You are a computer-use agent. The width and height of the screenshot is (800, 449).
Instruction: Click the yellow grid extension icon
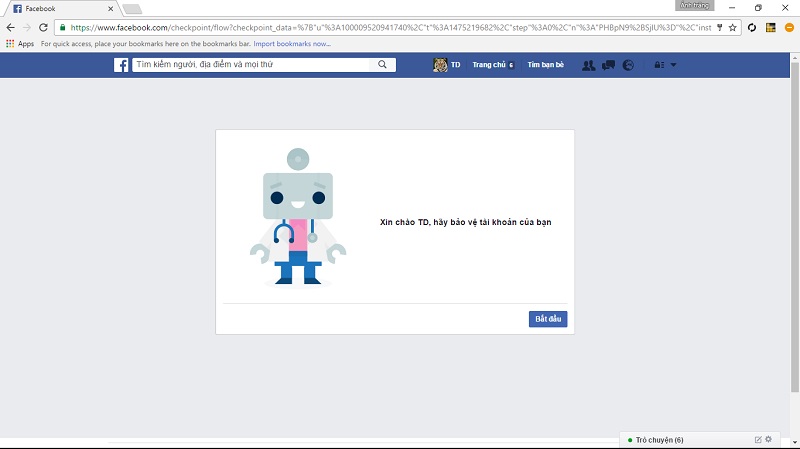tap(770, 28)
